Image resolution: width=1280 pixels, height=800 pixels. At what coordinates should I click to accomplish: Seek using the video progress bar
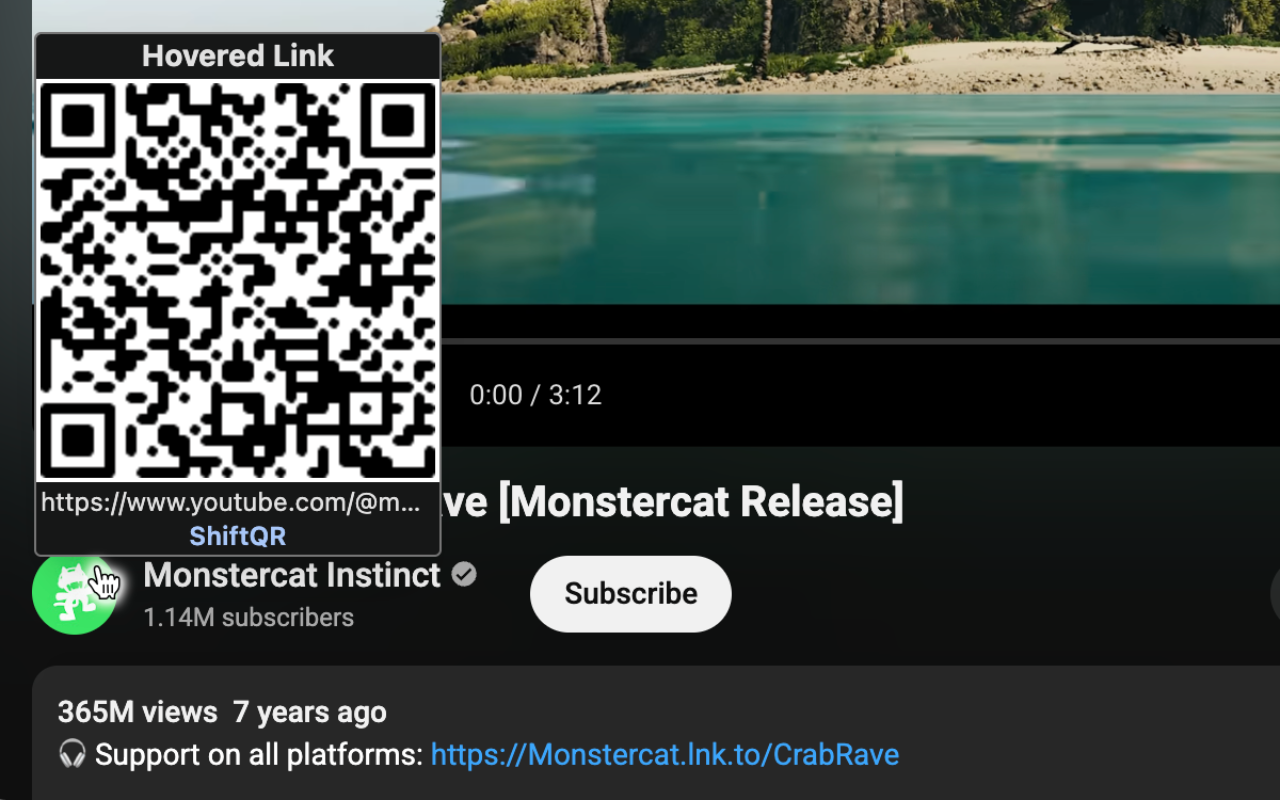860,342
